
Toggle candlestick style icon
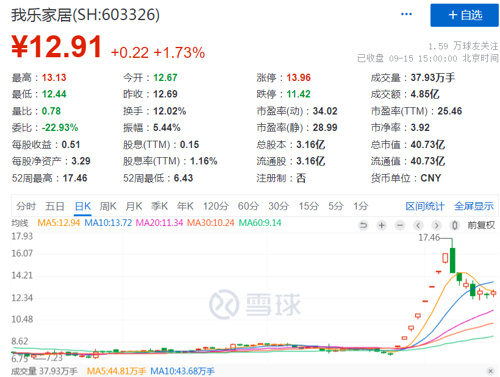[x=454, y=226]
